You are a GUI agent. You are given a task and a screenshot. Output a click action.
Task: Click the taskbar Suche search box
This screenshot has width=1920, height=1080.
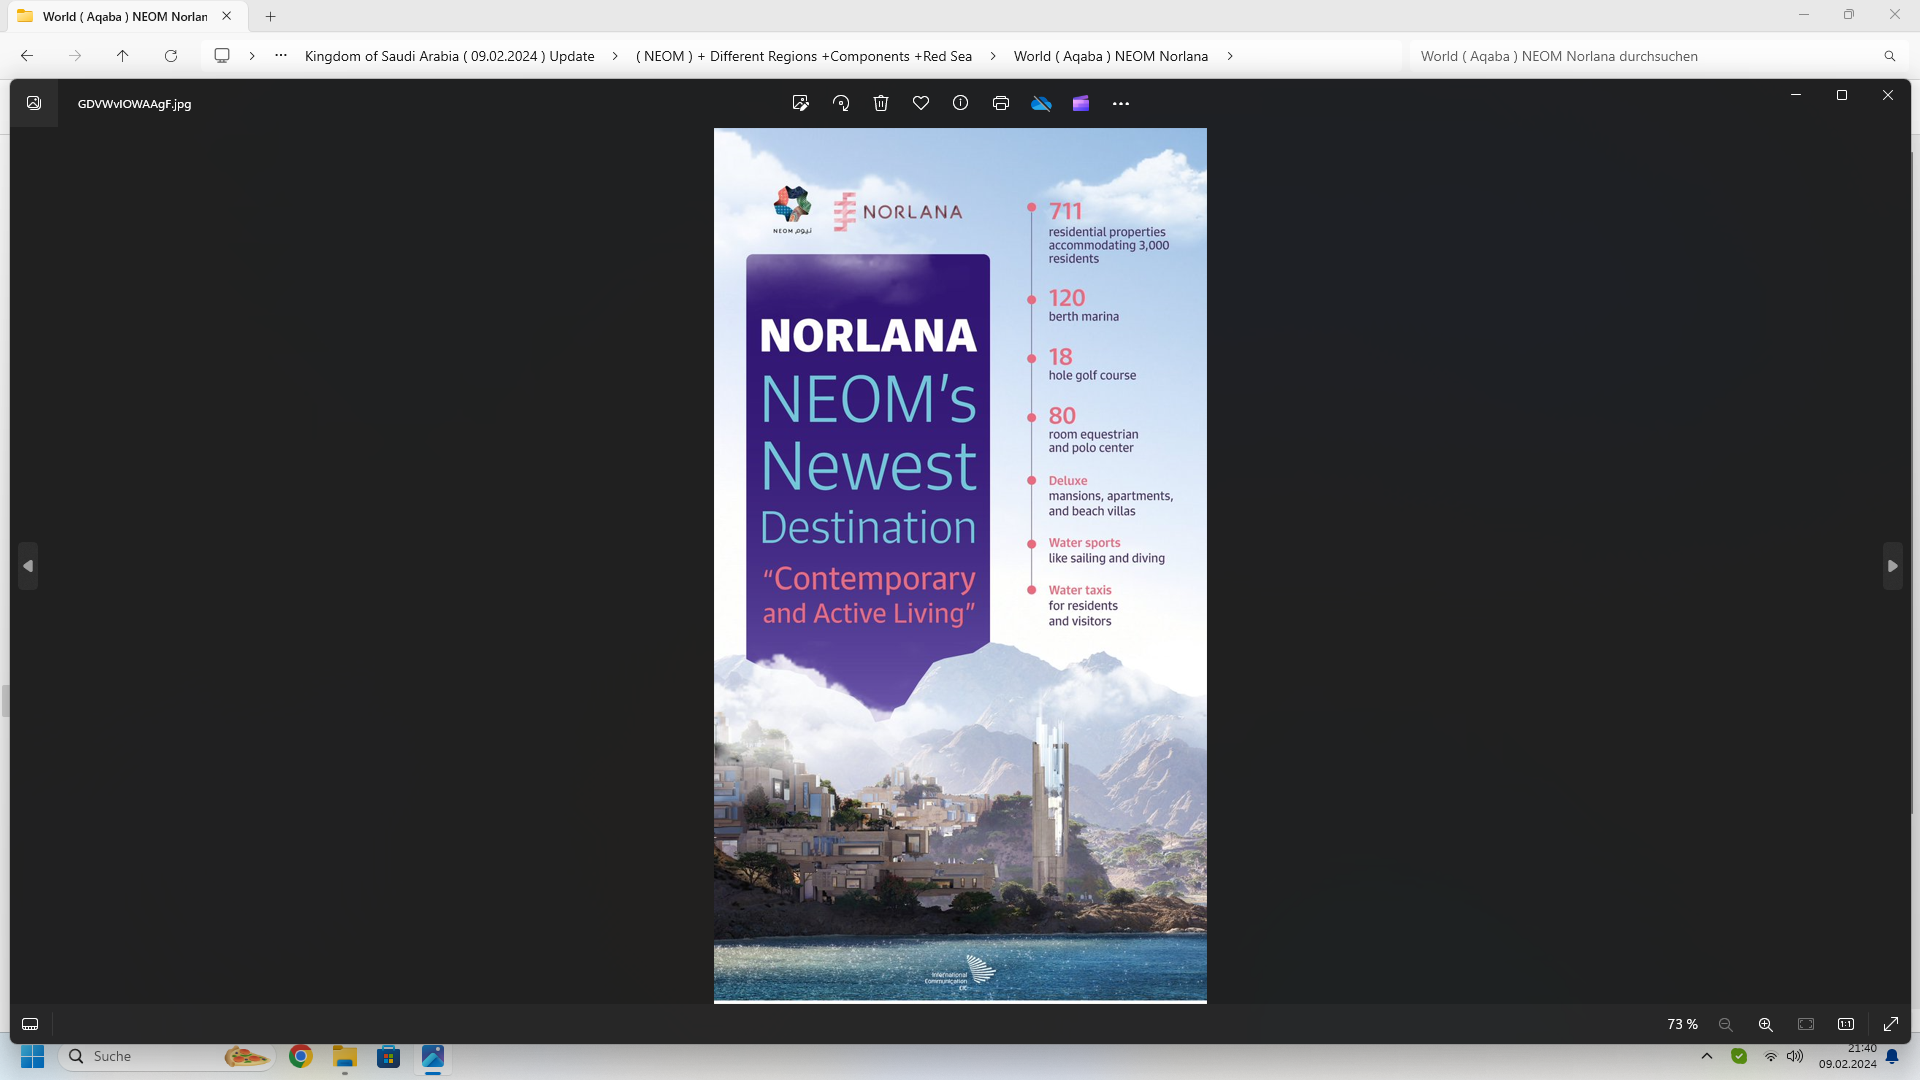point(166,1056)
